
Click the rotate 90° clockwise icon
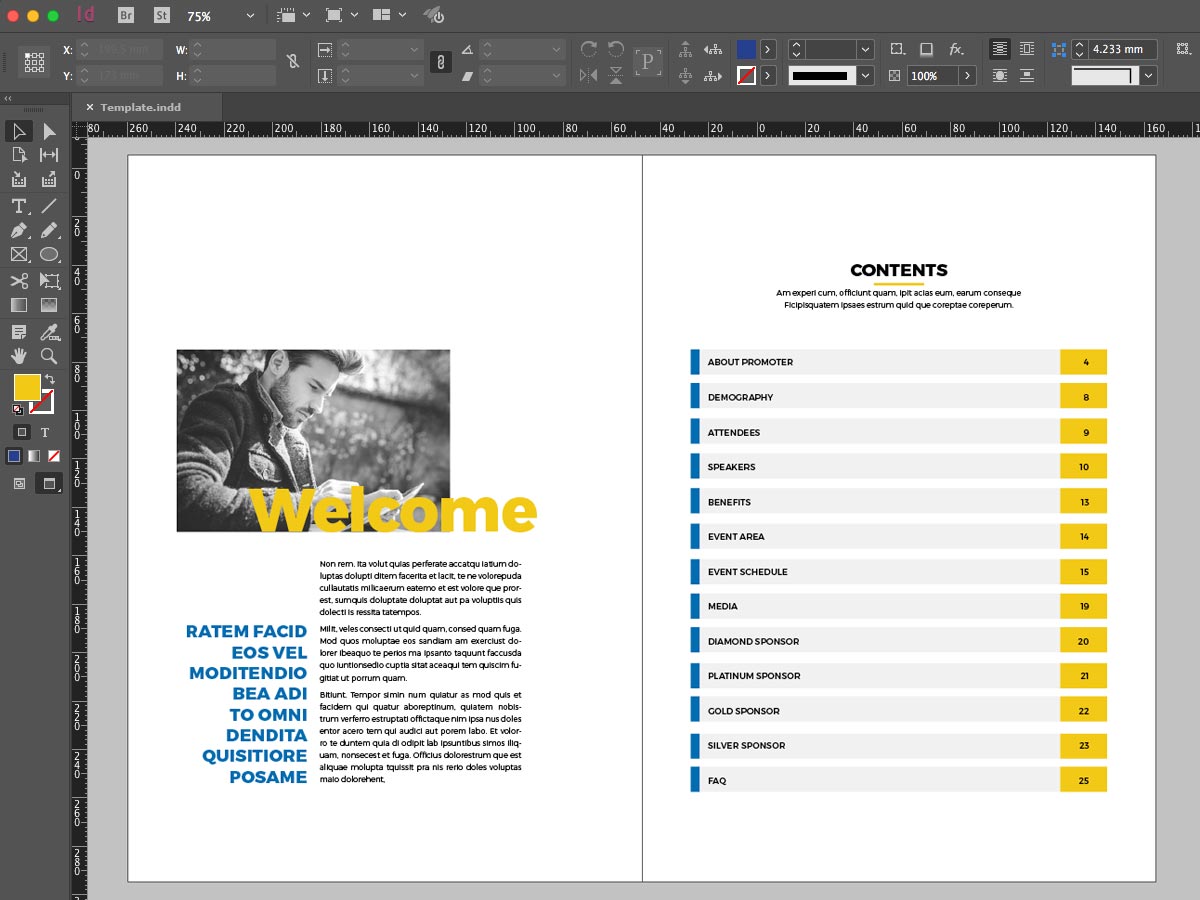[x=588, y=49]
